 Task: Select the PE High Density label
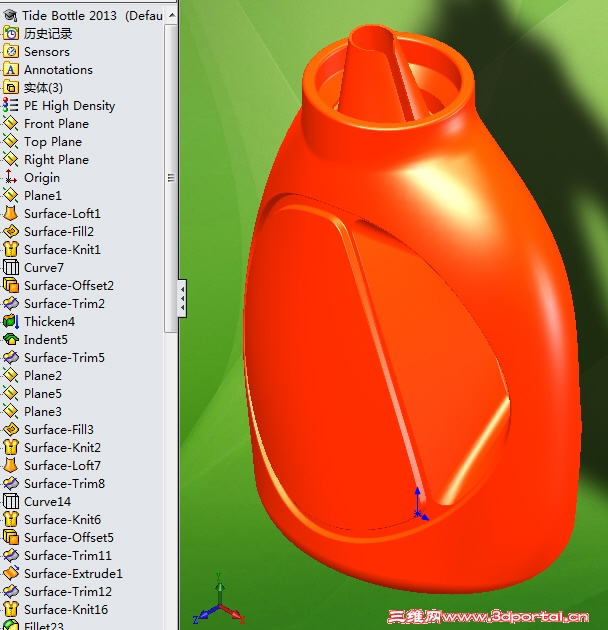pyautogui.click(x=70, y=106)
